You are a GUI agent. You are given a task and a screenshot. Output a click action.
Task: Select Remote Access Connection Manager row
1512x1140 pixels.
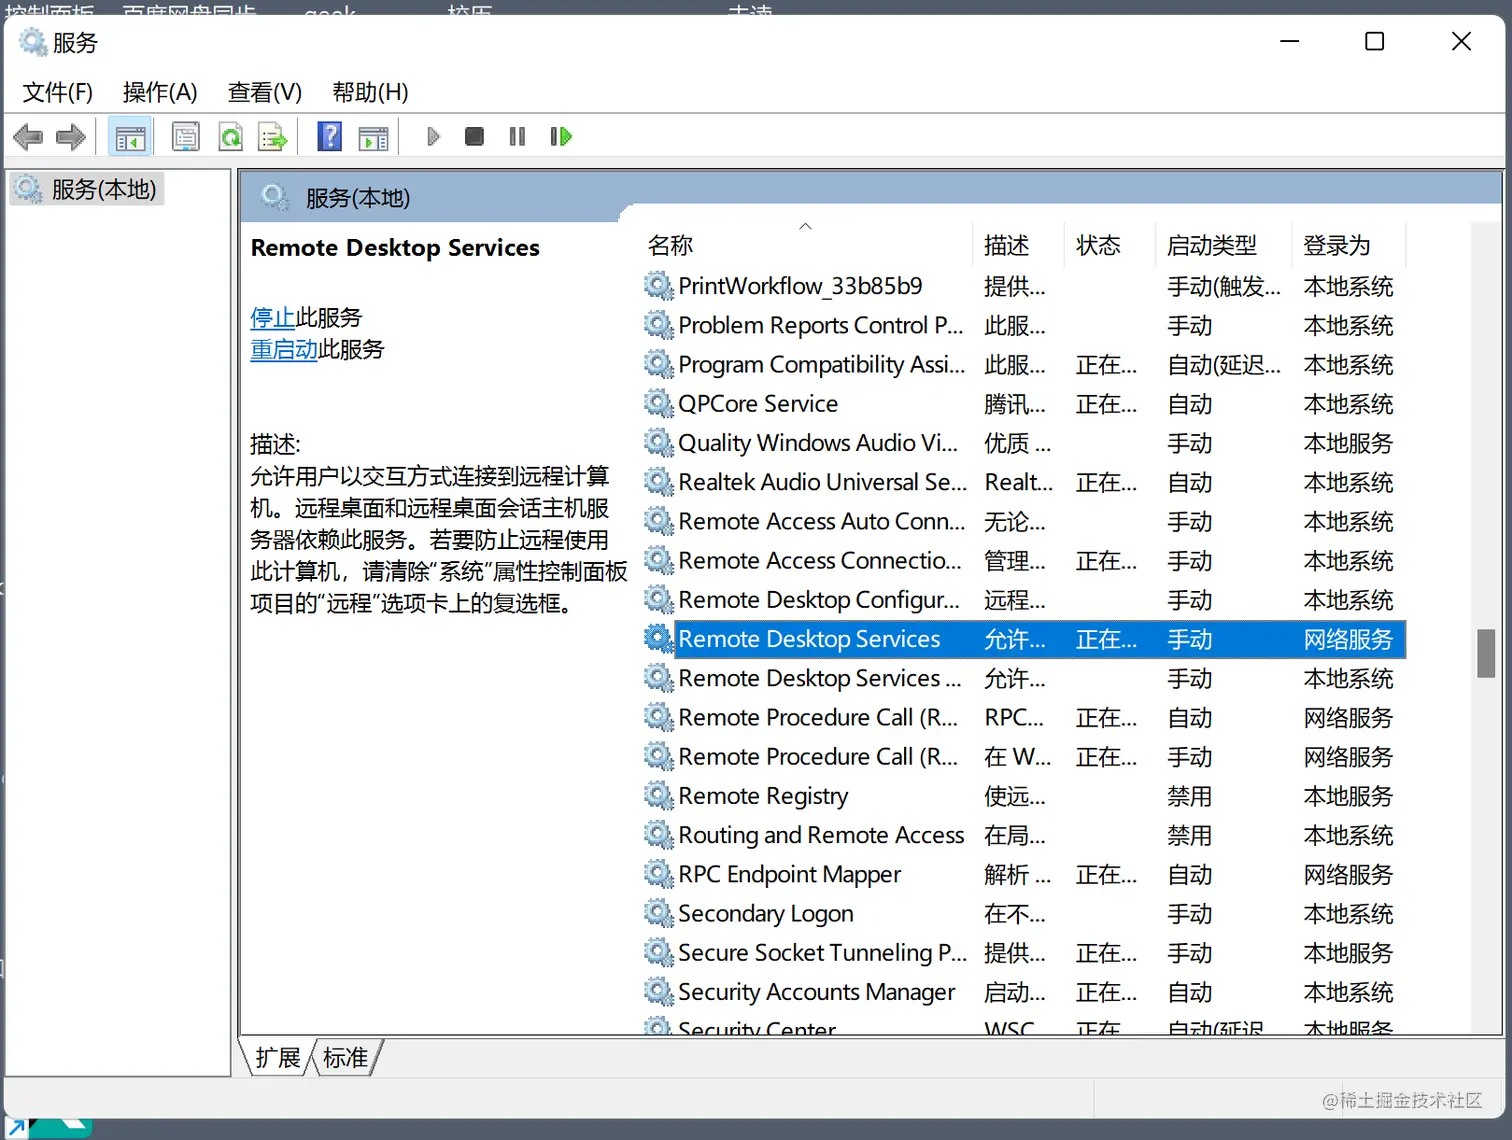(1024, 560)
